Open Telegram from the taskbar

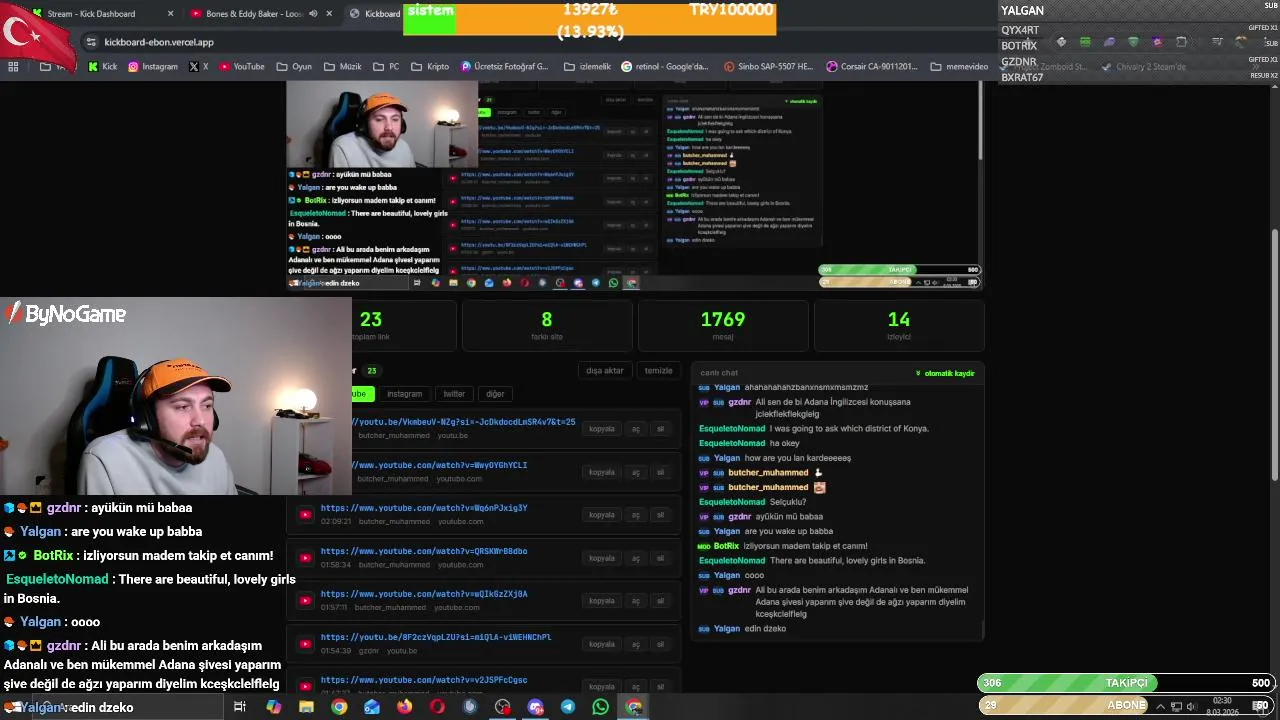tap(567, 707)
